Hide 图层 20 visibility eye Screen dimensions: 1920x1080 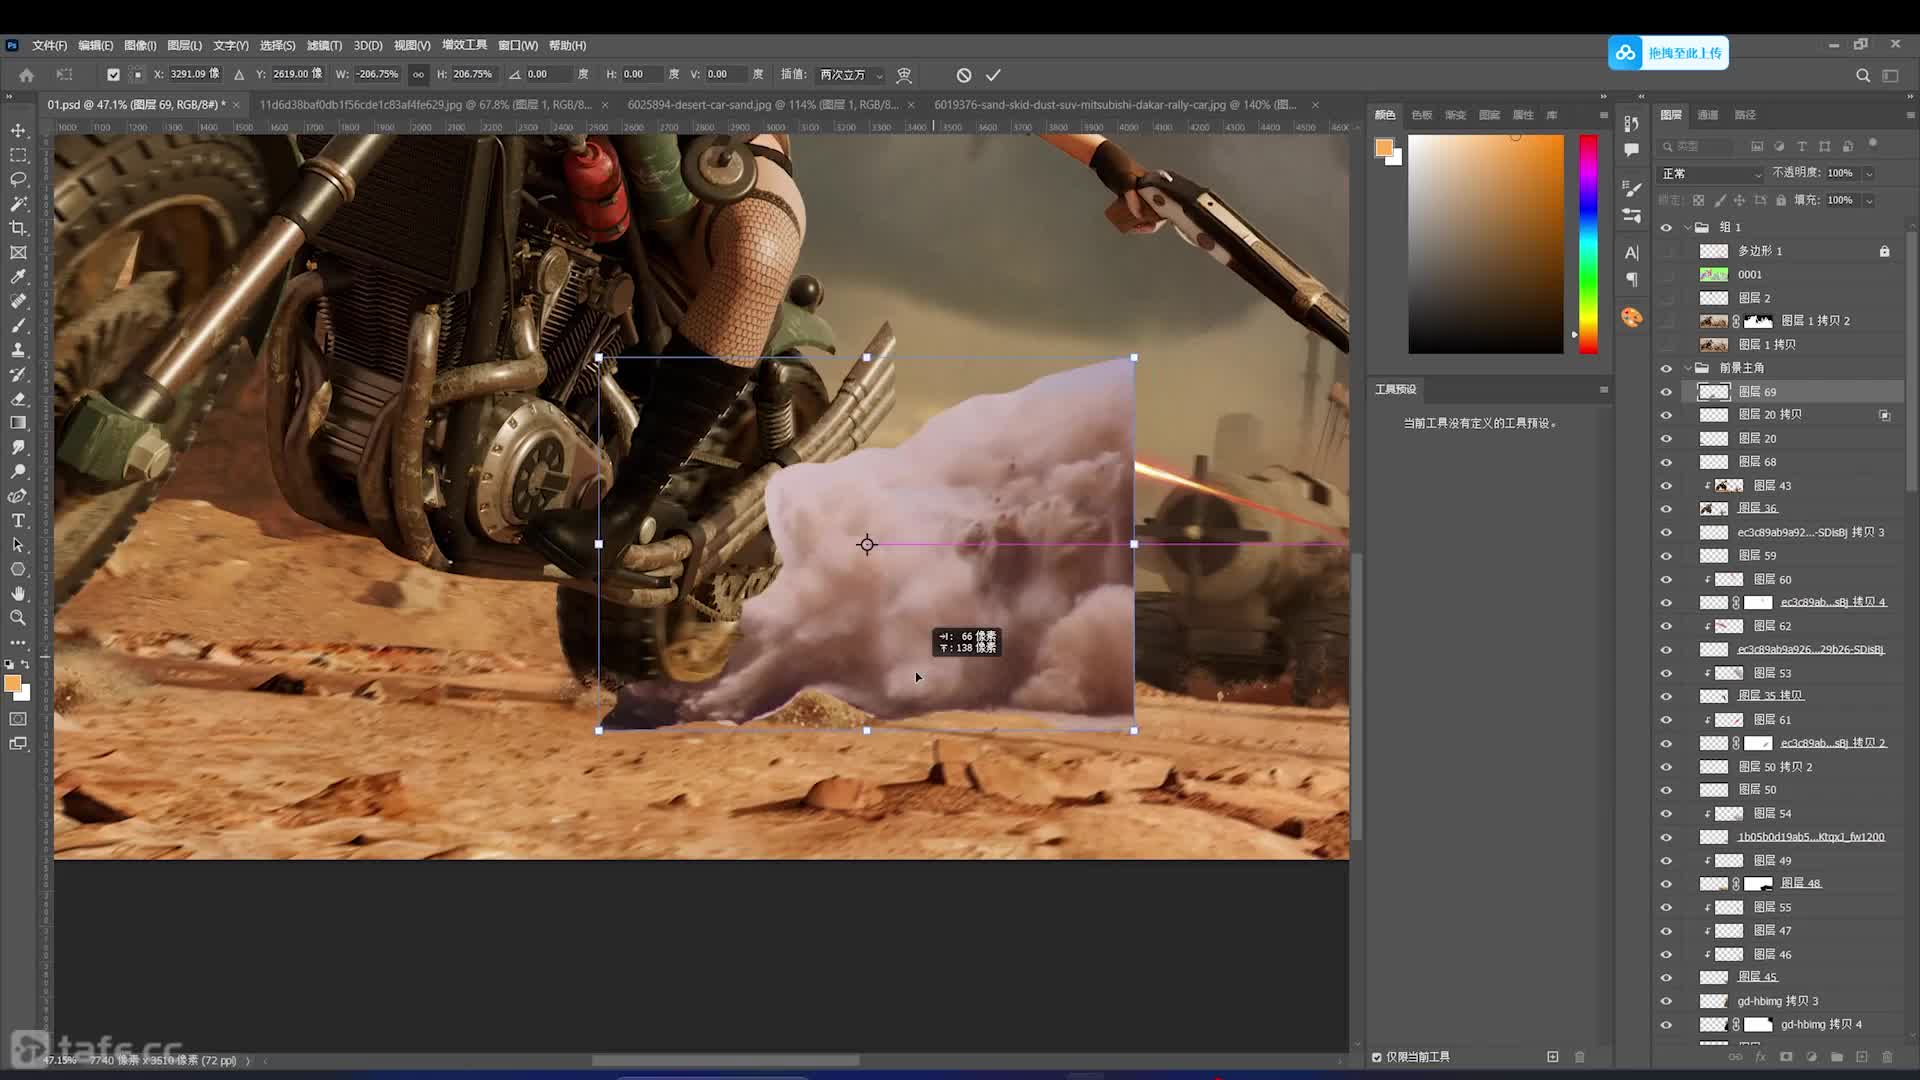coord(1666,439)
